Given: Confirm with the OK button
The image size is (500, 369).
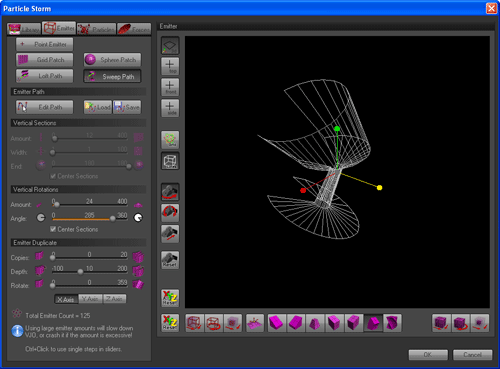Looking at the screenshot, I should [x=428, y=355].
